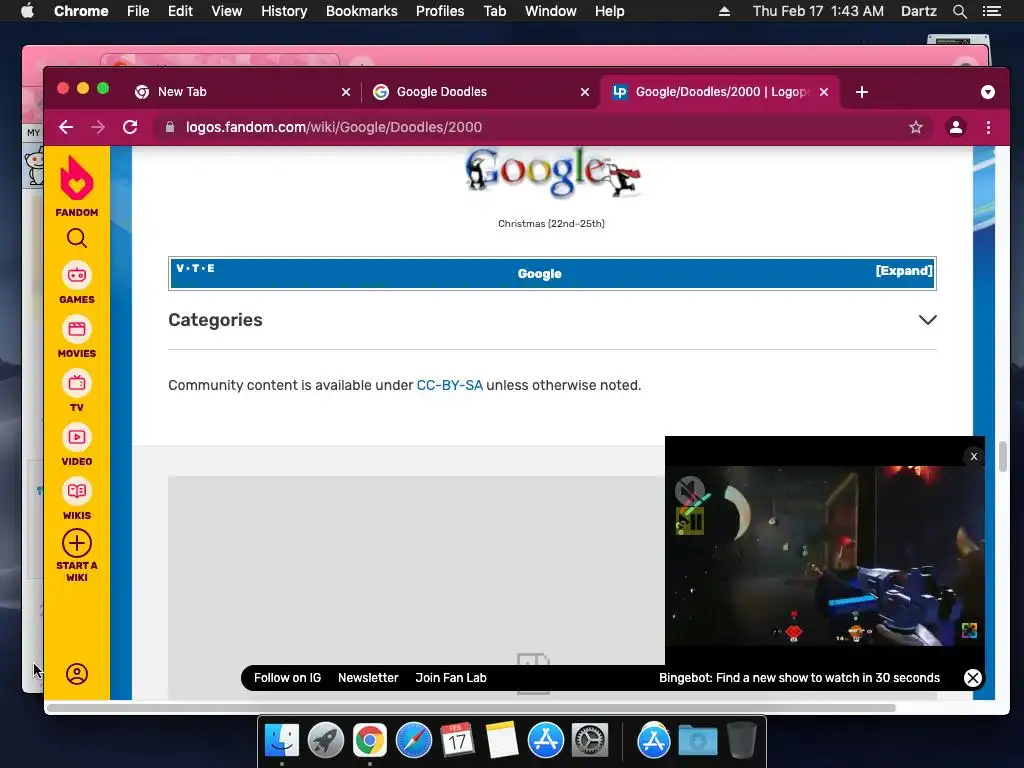This screenshot has width=1024, height=768.
Task: Close the New Tab tab
Action: pyautogui.click(x=345, y=92)
